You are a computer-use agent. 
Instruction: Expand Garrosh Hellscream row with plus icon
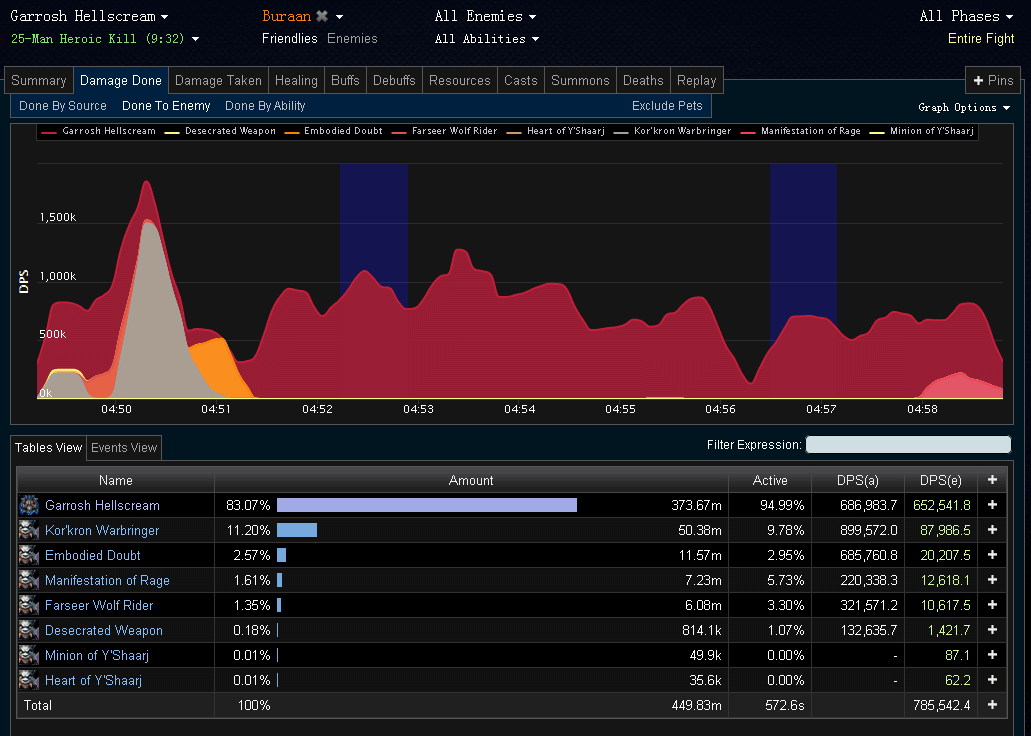tap(992, 506)
